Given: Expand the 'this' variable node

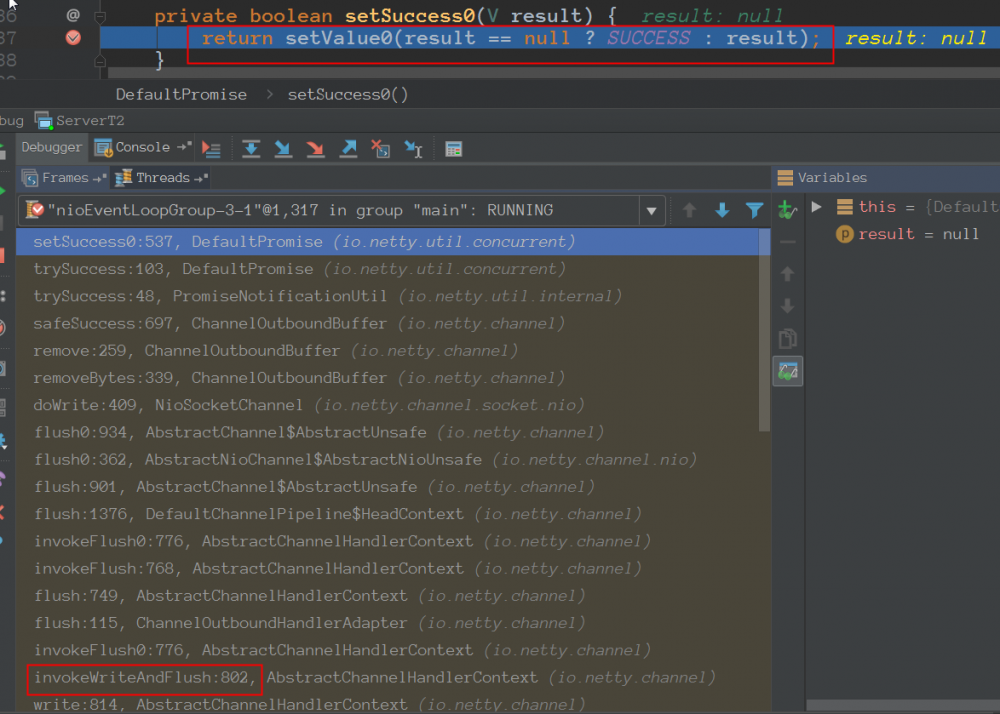Looking at the screenshot, I should point(817,207).
